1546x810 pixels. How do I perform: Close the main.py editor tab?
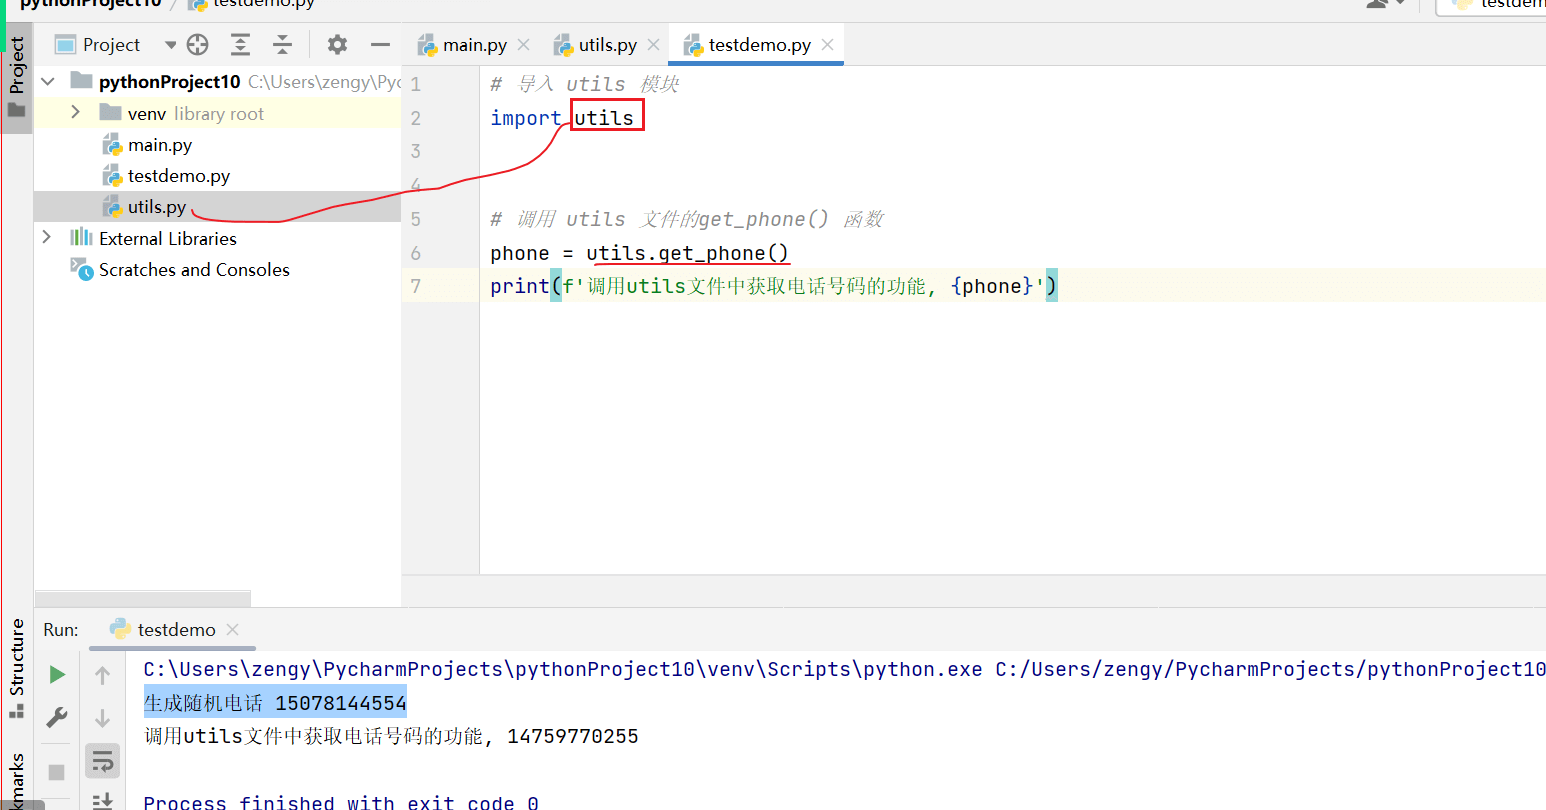523,45
